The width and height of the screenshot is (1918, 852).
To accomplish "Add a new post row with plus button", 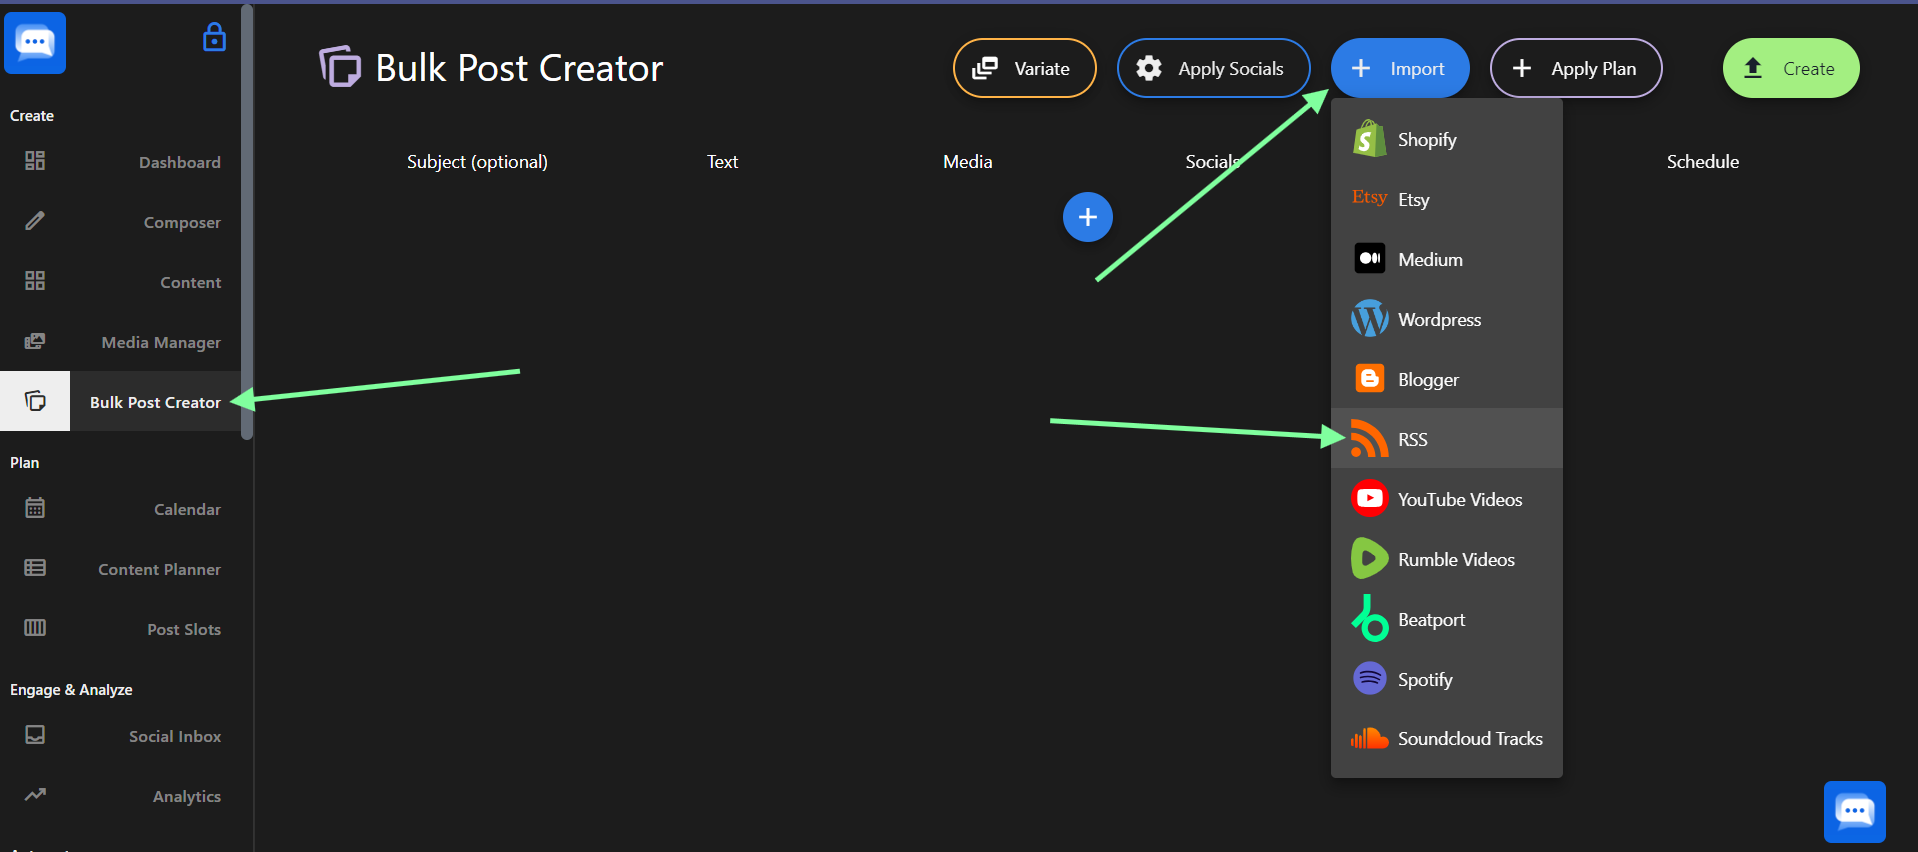I will coord(1088,217).
